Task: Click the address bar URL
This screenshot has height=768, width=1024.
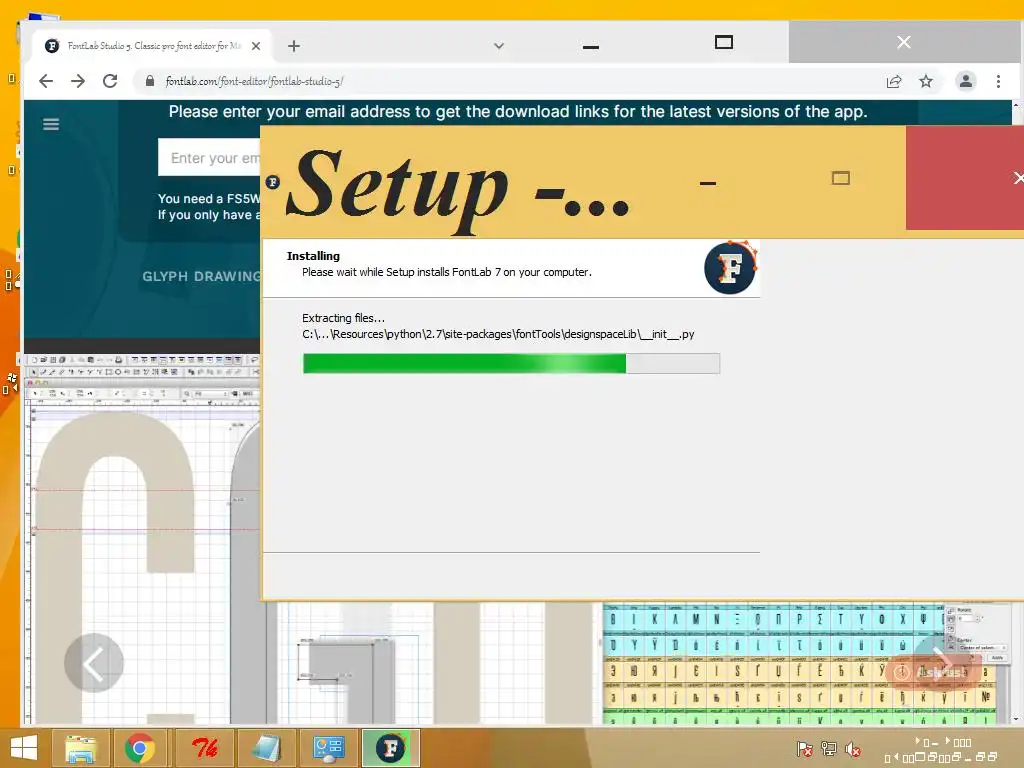Action: point(254,81)
